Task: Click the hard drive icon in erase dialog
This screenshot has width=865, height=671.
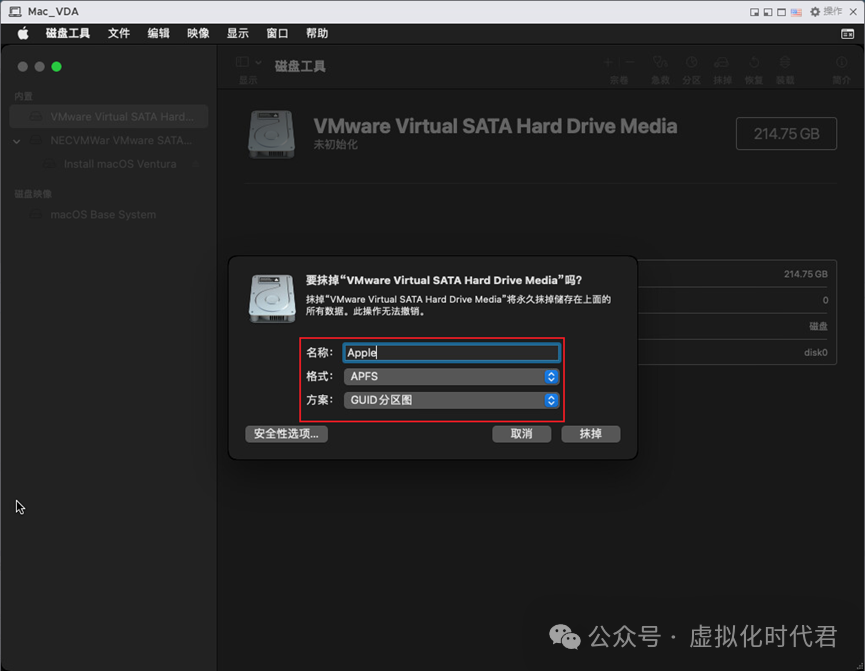Action: [x=272, y=298]
